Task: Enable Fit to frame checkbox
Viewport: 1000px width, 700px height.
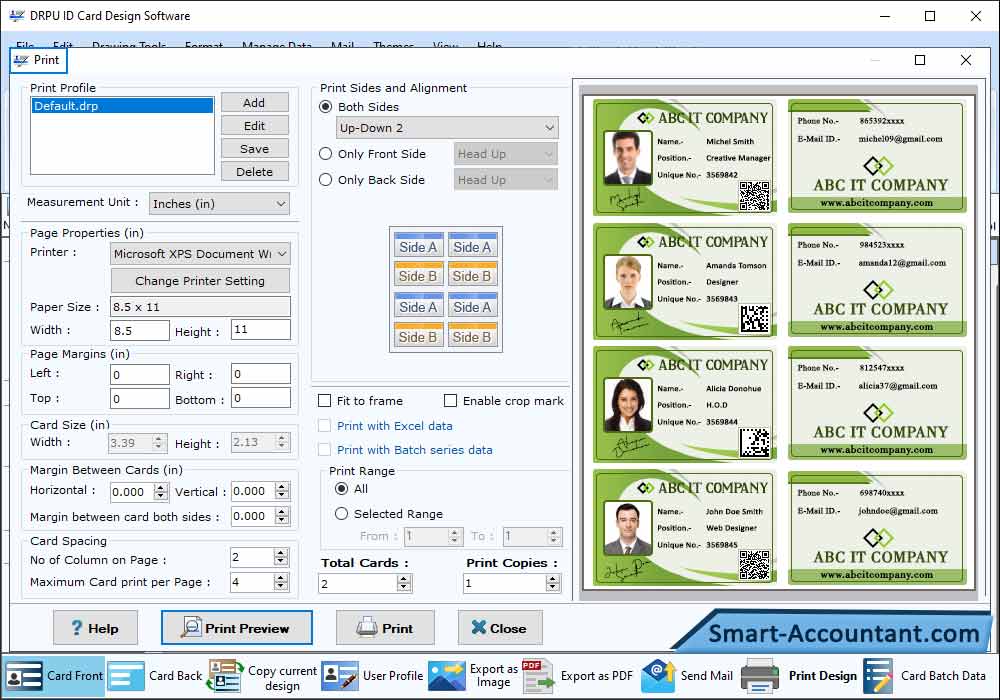Action: pos(325,400)
